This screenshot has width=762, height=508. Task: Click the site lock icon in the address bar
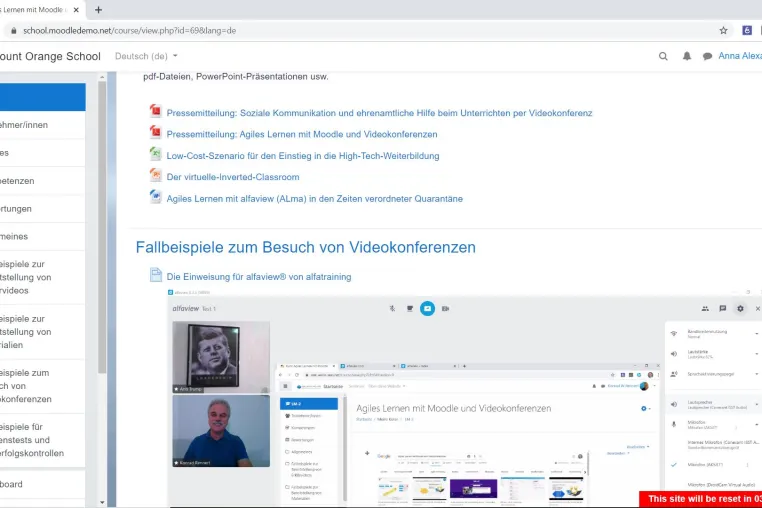(x=14, y=31)
